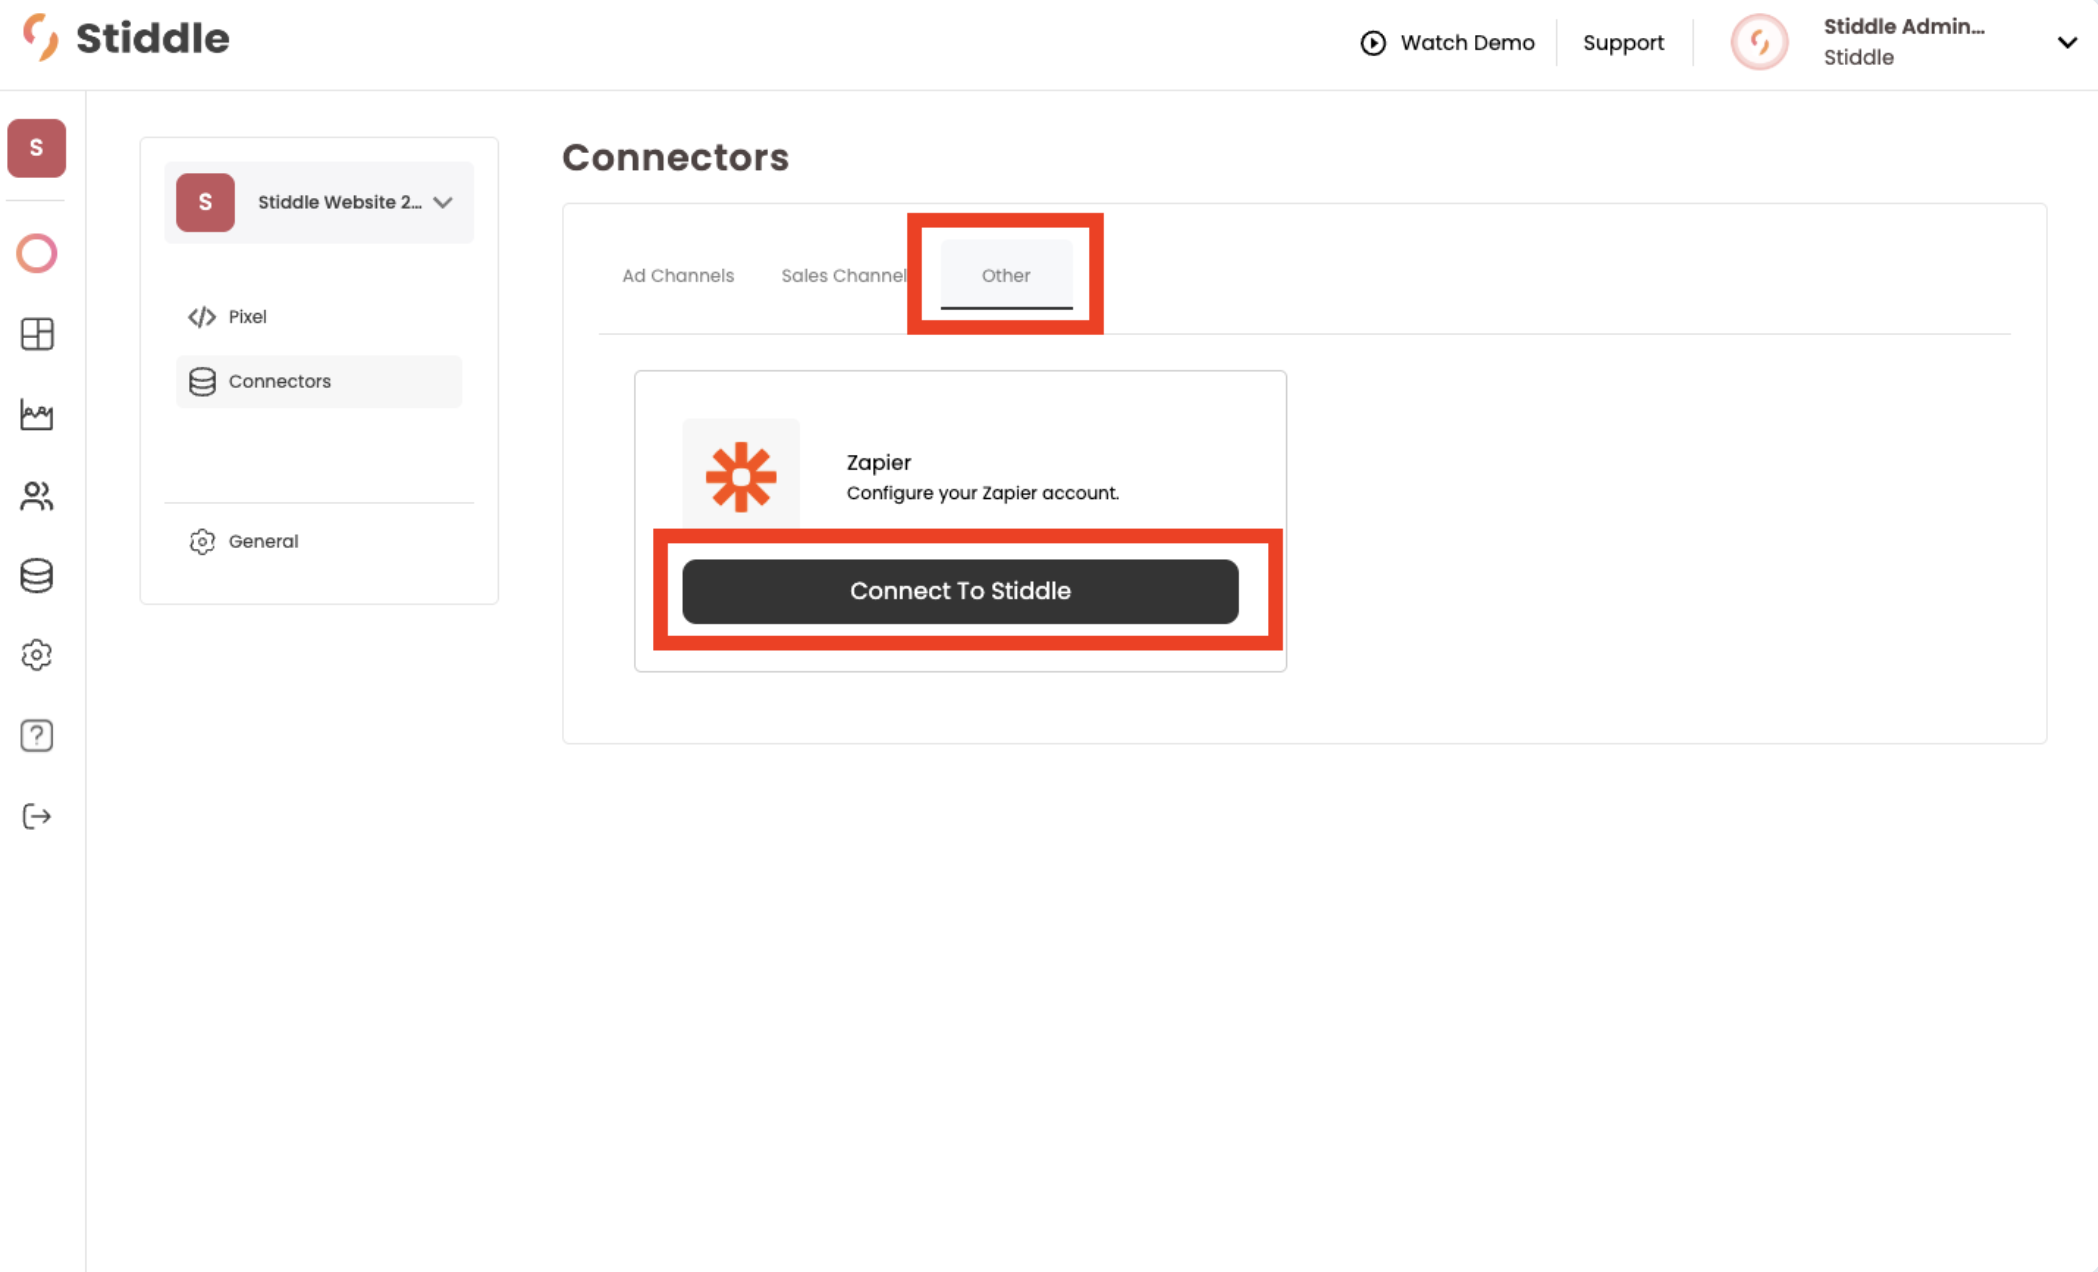Open the Stiddle Admin account menu chevron
This screenshot has width=2098, height=1272.
click(x=2067, y=42)
